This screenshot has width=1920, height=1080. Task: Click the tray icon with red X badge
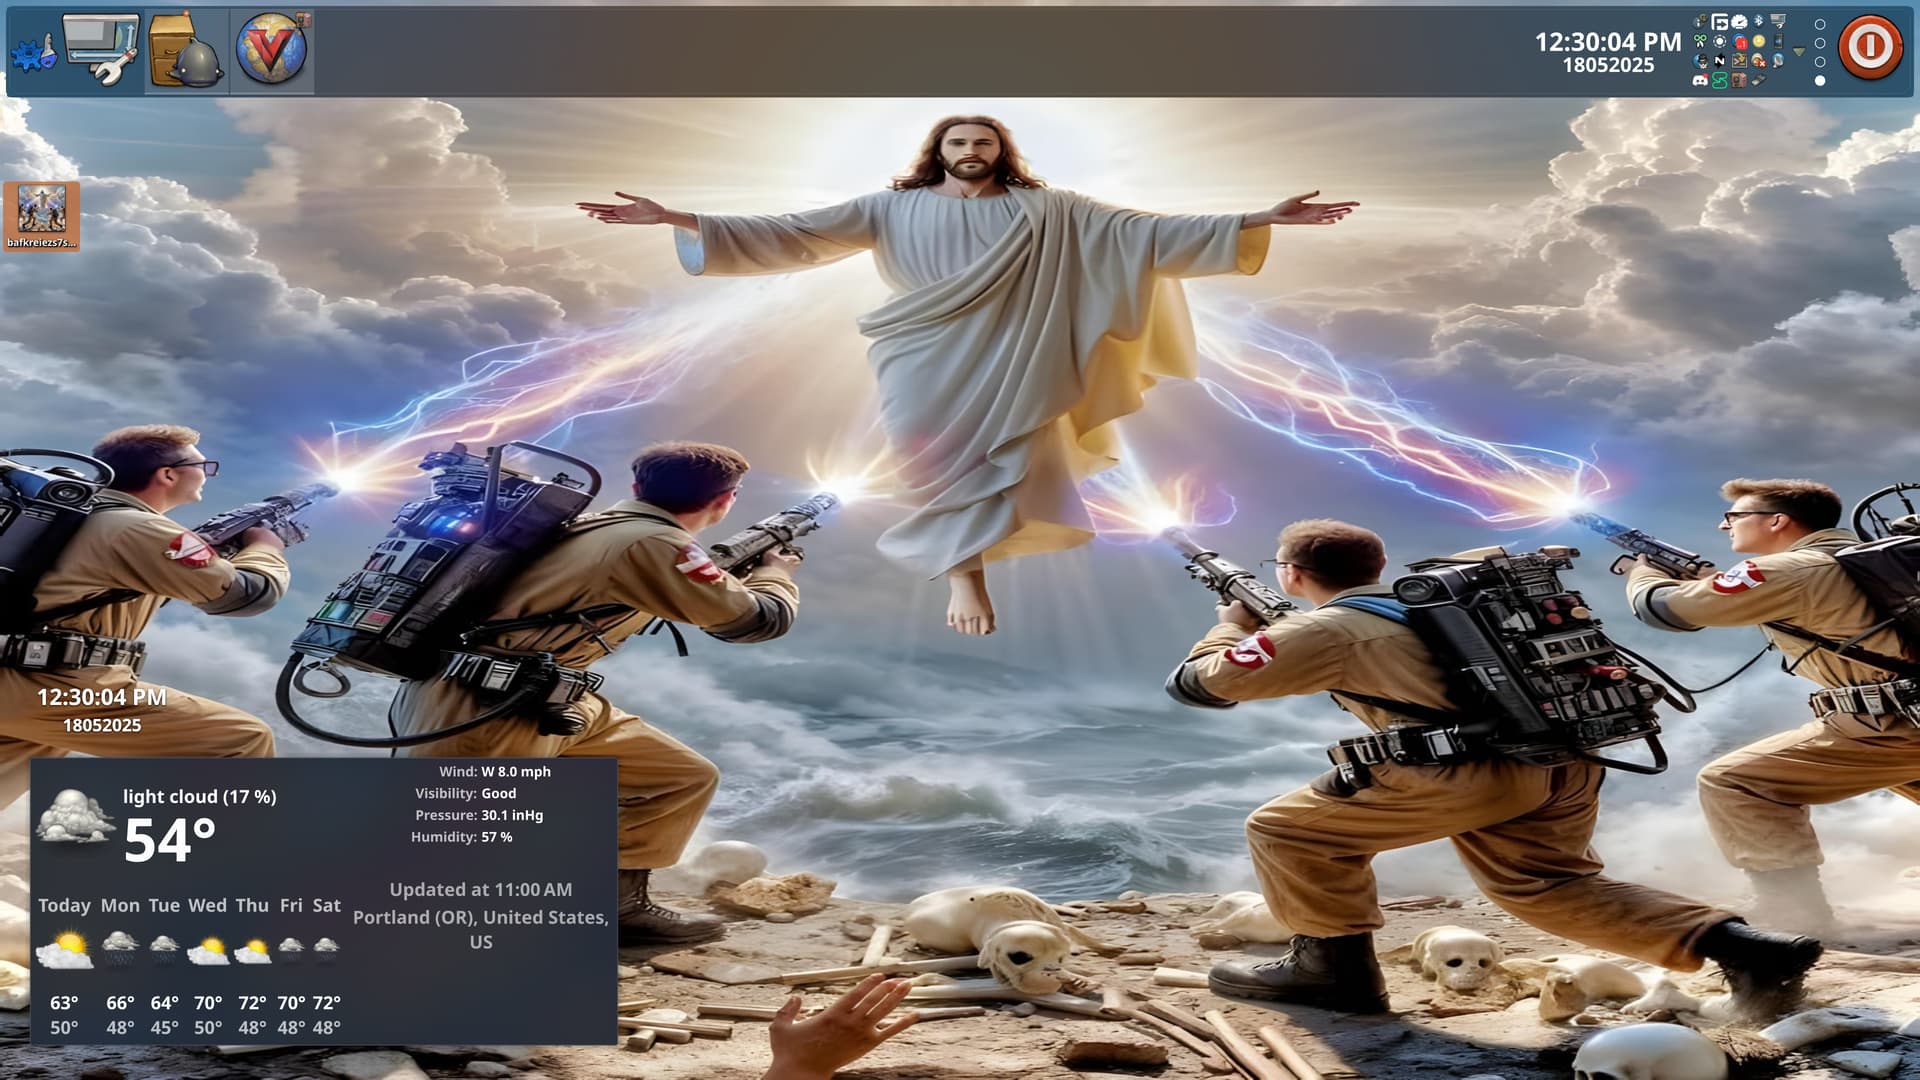(x=1759, y=60)
